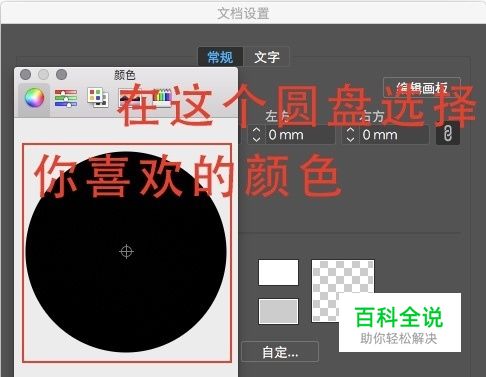Image resolution: width=486 pixels, height=377 pixels.
Task: Adjust the left bleed stepper arrows
Action: coord(256,135)
